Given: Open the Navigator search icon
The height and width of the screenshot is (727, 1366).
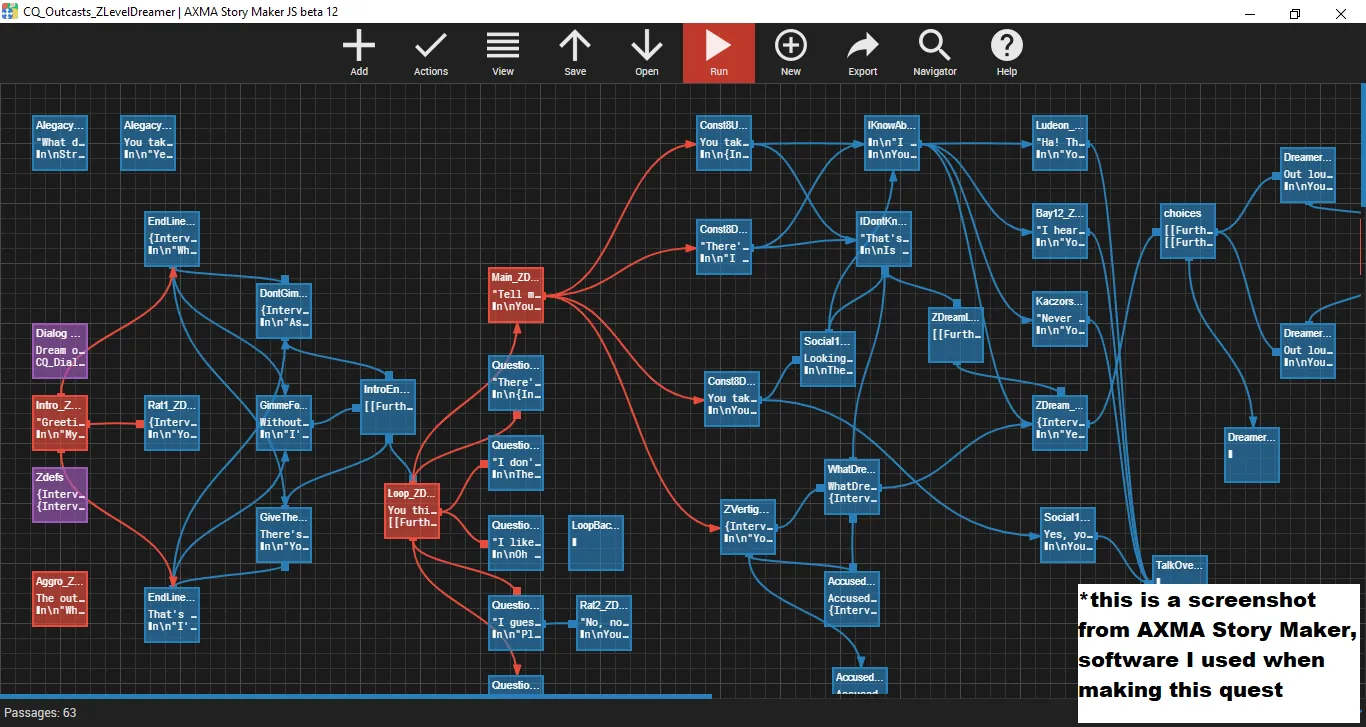Looking at the screenshot, I should (935, 53).
